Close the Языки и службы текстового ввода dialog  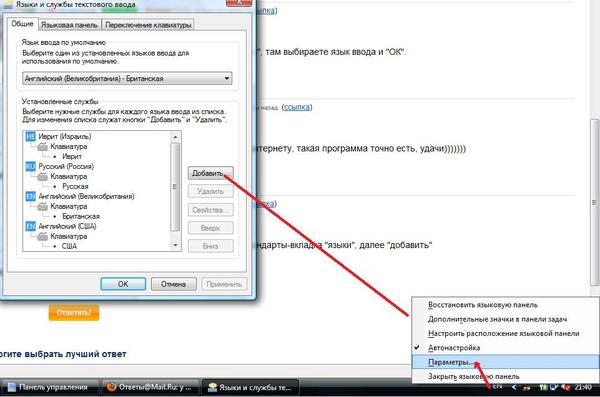239,3
